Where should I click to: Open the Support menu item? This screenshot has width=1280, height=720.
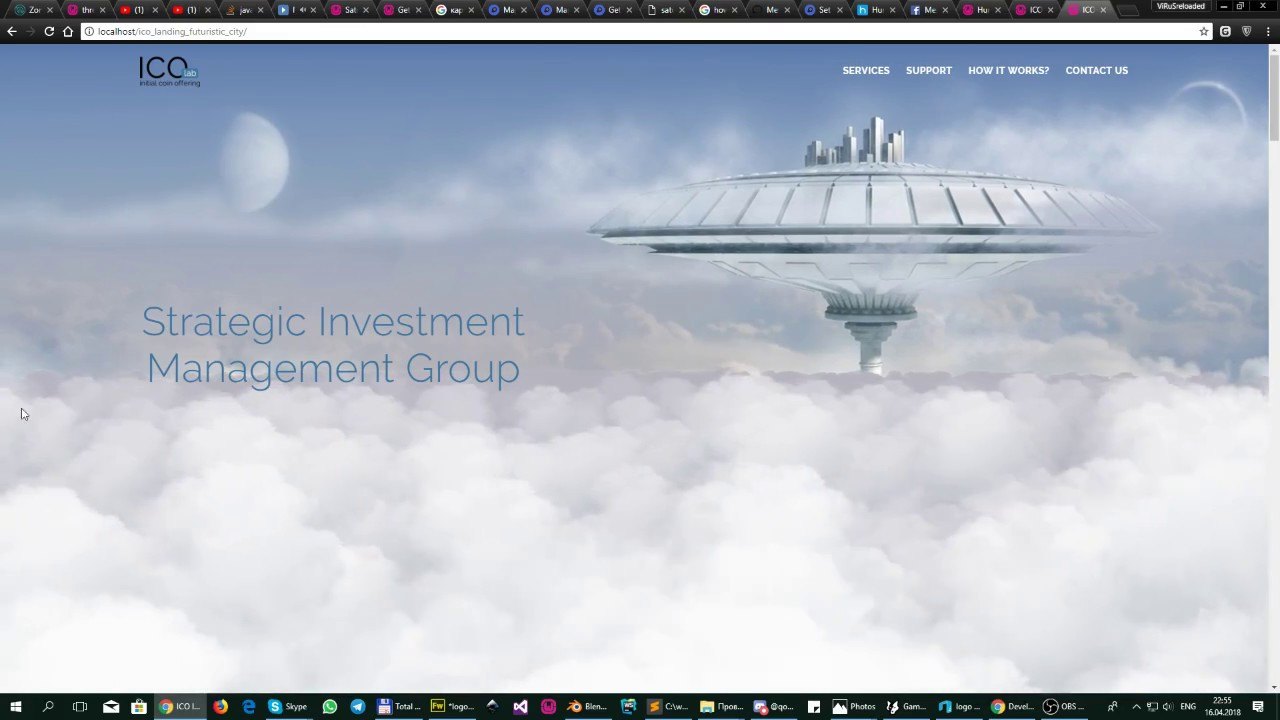pyautogui.click(x=929, y=71)
